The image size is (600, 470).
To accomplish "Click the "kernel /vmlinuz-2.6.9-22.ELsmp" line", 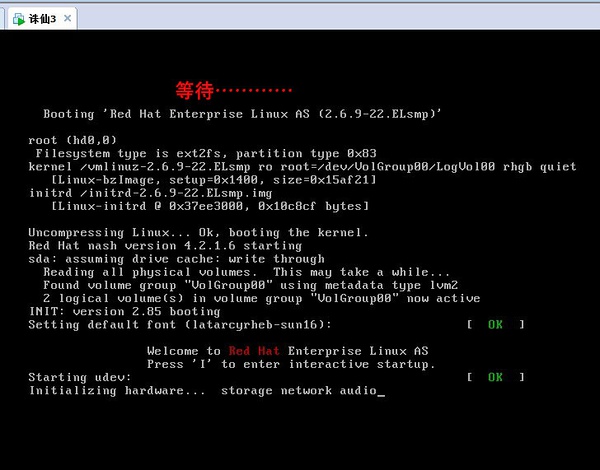I will tap(302, 166).
